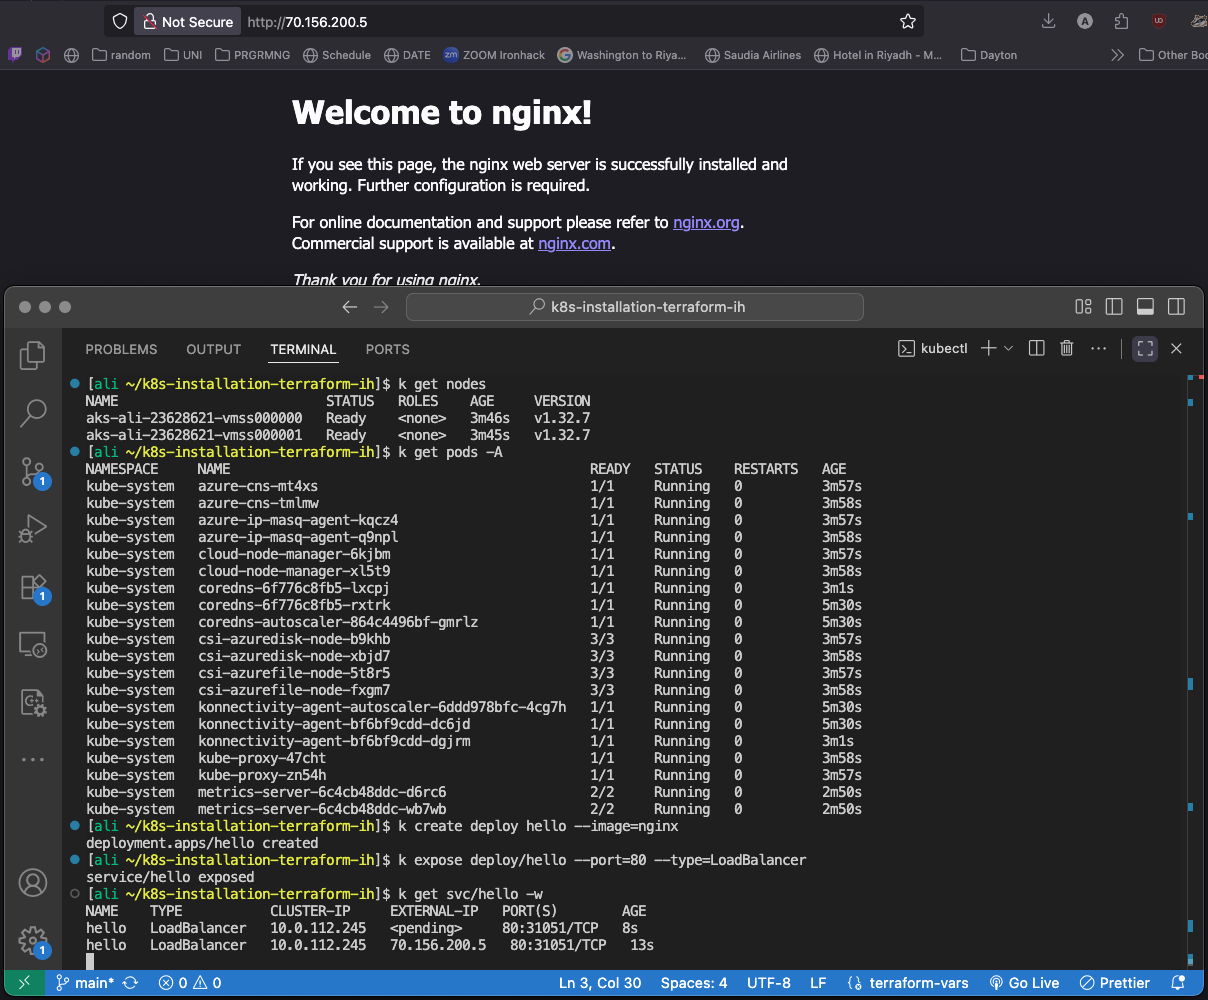
Task: Follow the nginx.org documentation link
Action: pyautogui.click(x=706, y=222)
